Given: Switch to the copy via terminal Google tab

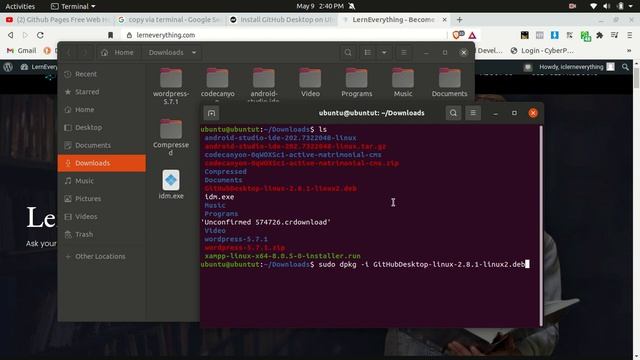Looking at the screenshot, I should (x=169, y=20).
